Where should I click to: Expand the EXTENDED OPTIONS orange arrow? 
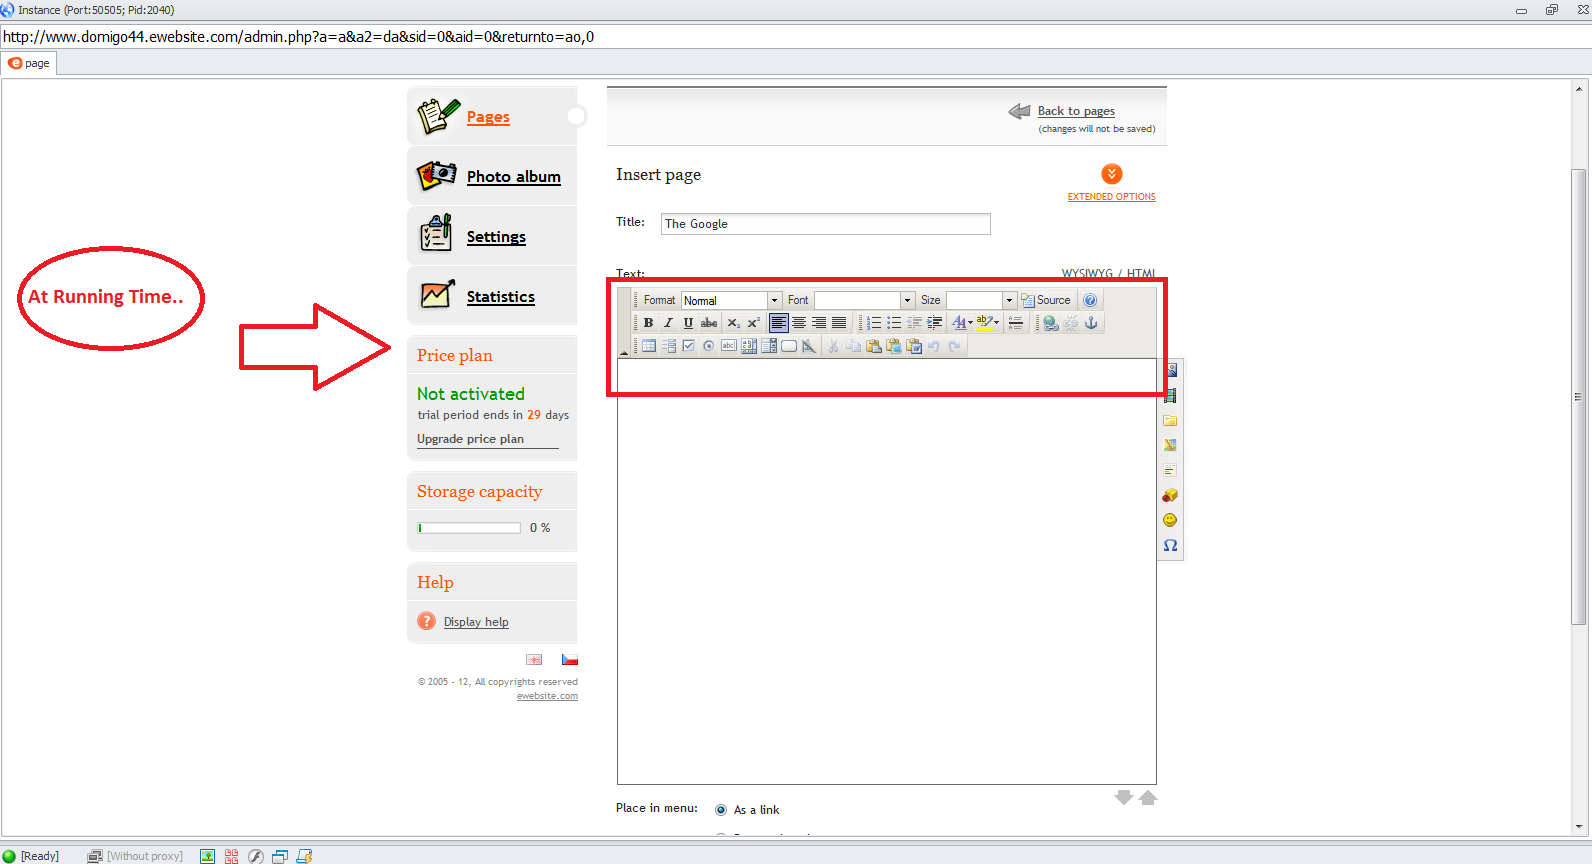pos(1112,174)
